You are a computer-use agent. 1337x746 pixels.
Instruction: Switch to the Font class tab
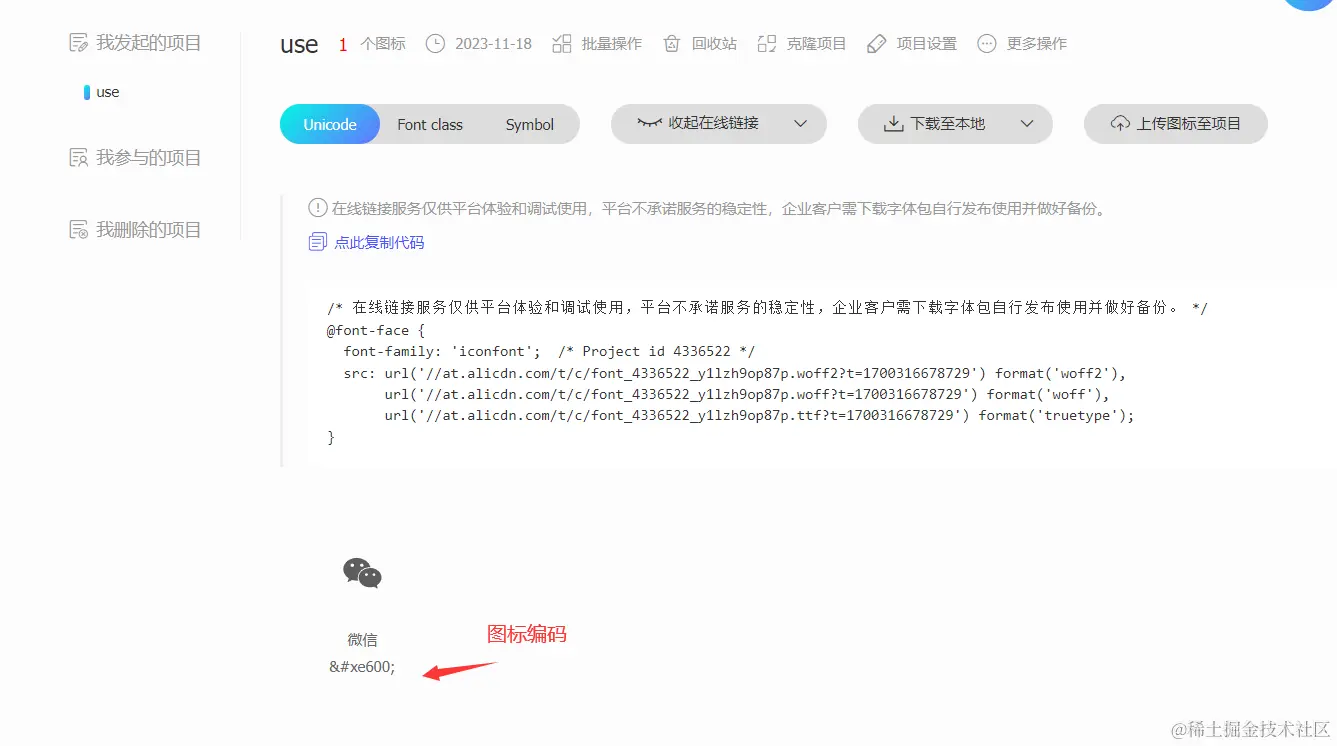click(430, 124)
